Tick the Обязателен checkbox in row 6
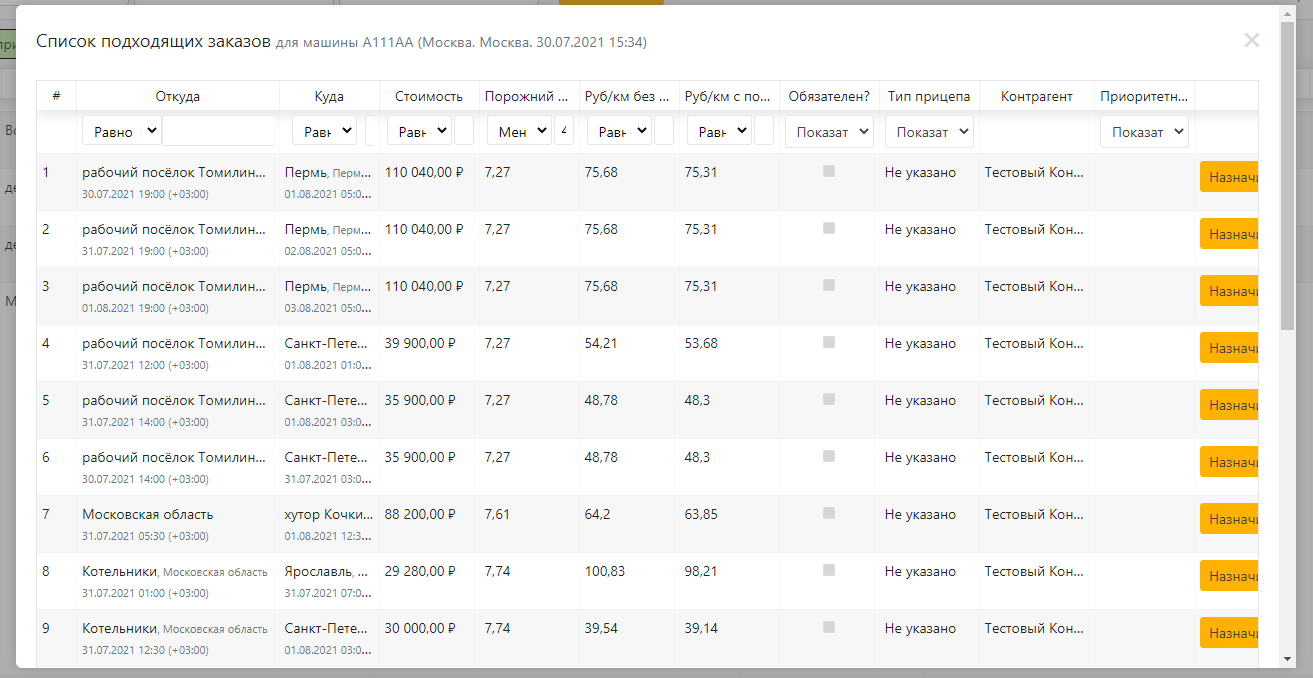 tap(829, 456)
